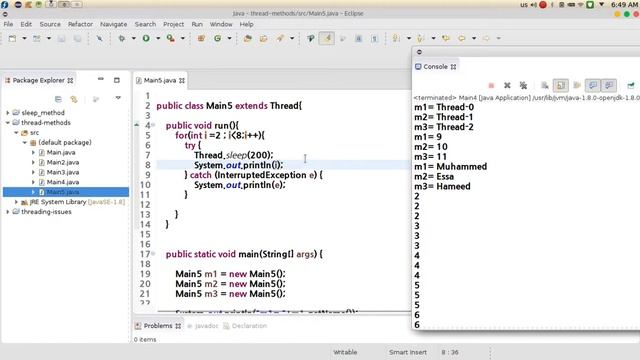Switch to the Javadoc tab

[203, 326]
